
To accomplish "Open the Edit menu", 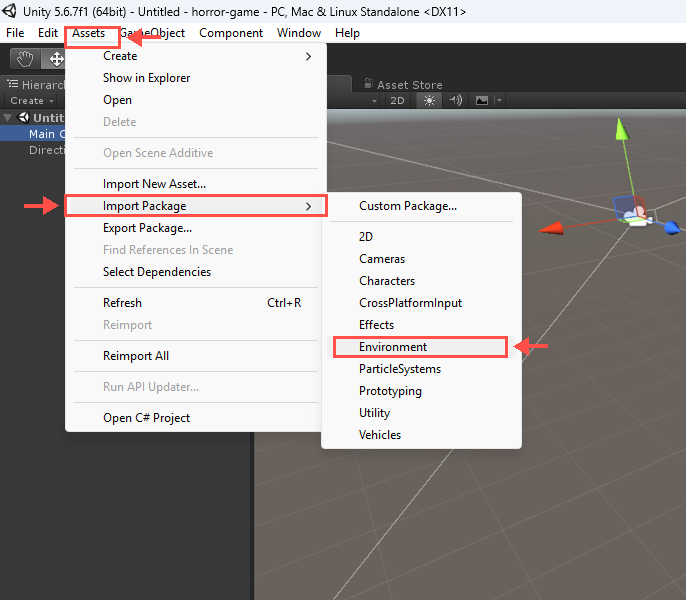I will click(x=48, y=33).
